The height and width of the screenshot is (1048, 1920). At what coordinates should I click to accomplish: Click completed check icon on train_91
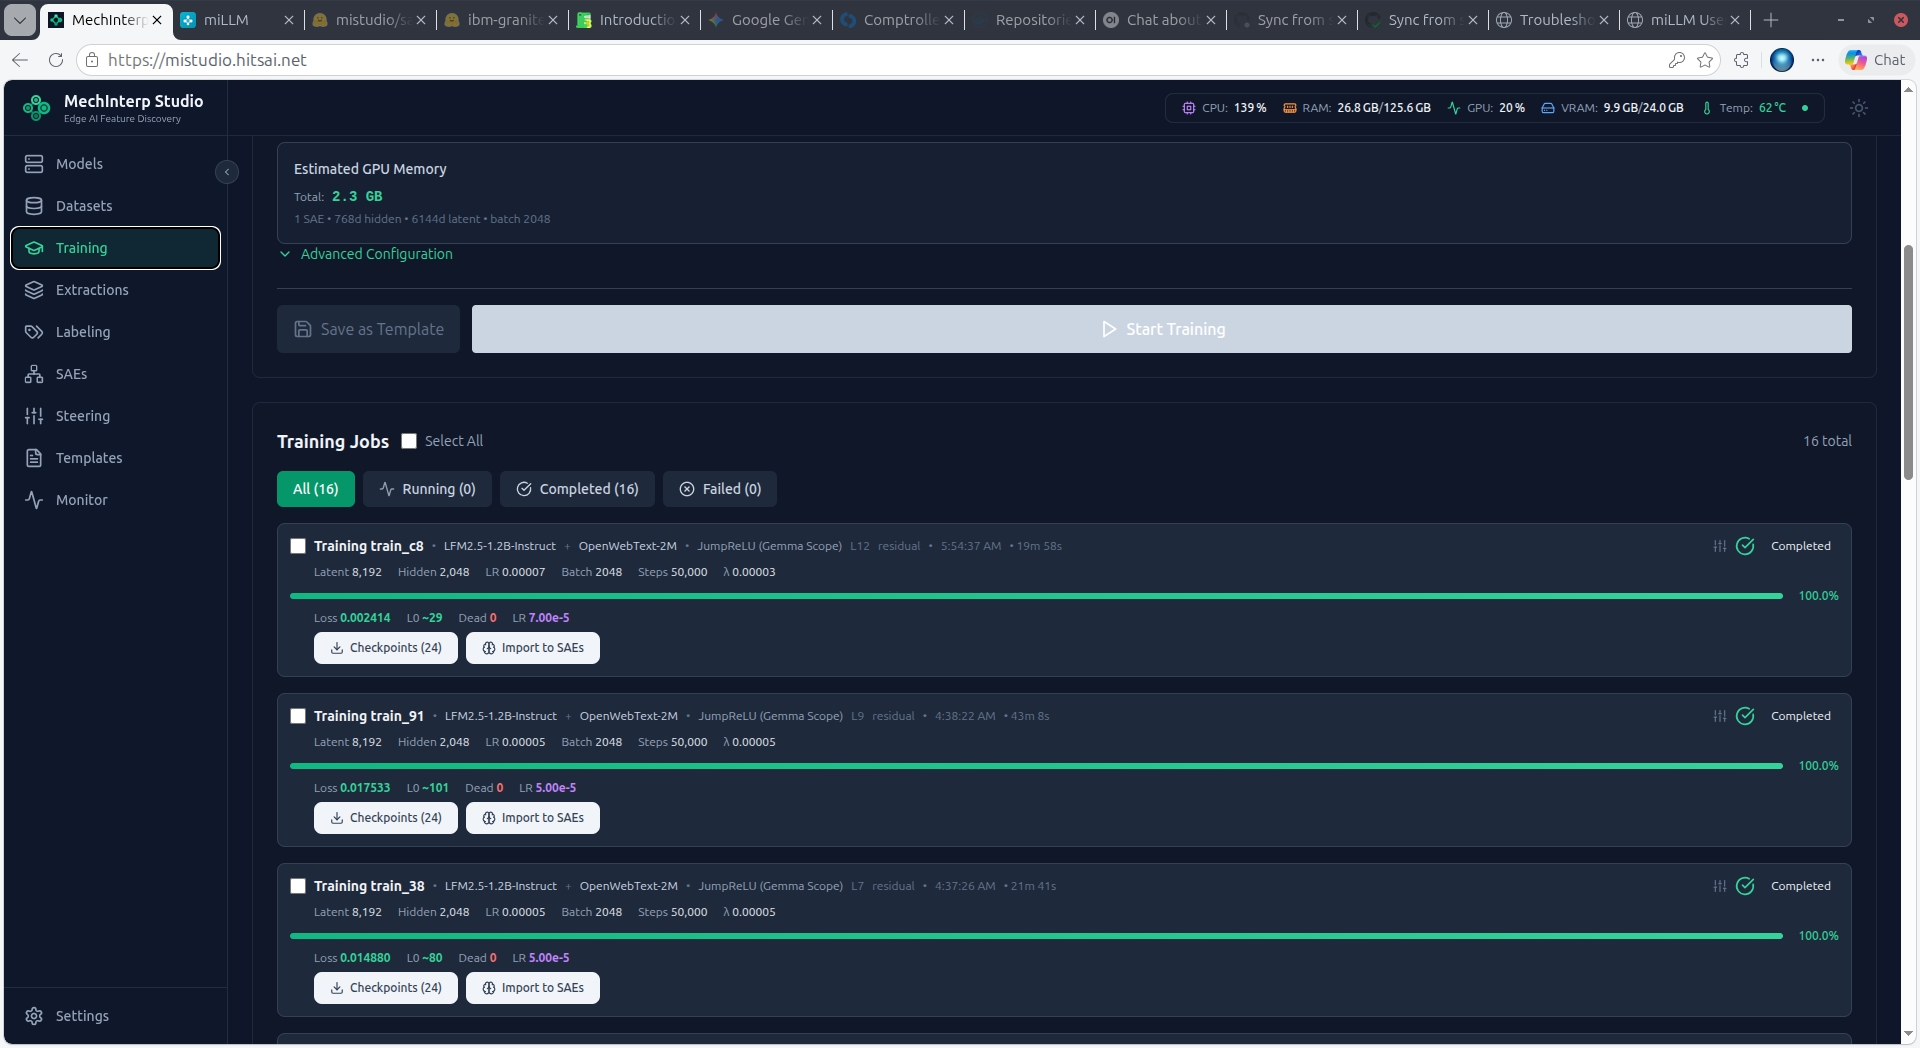[x=1745, y=716]
